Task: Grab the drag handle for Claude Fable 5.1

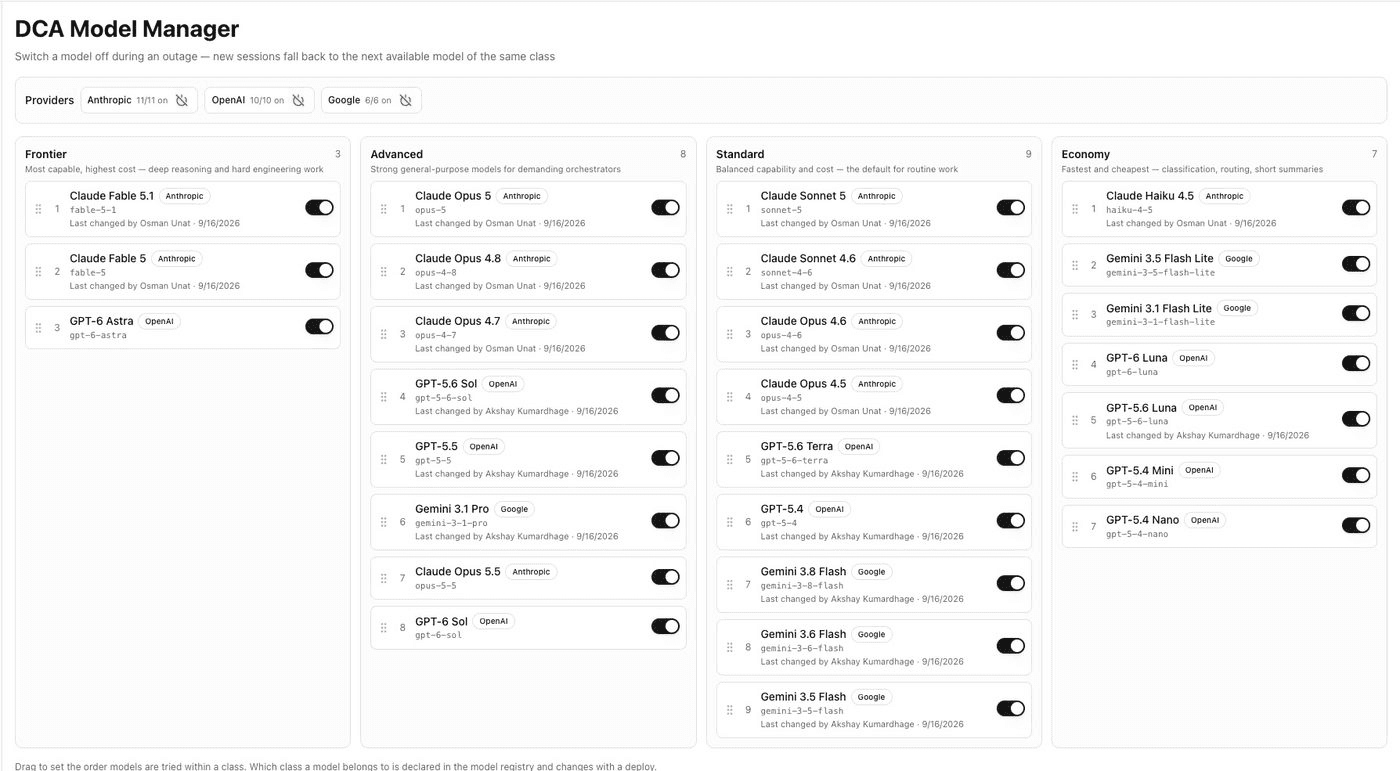Action: point(39,209)
